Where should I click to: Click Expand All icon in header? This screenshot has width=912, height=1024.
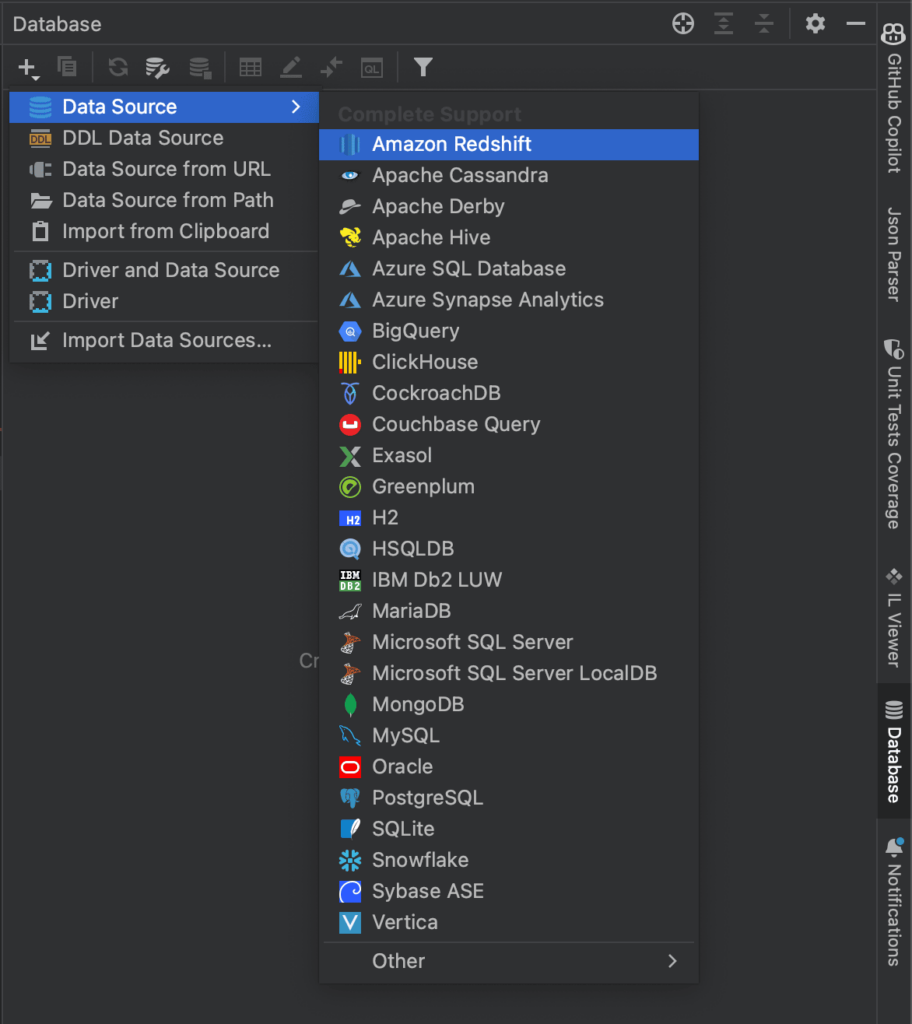click(723, 24)
